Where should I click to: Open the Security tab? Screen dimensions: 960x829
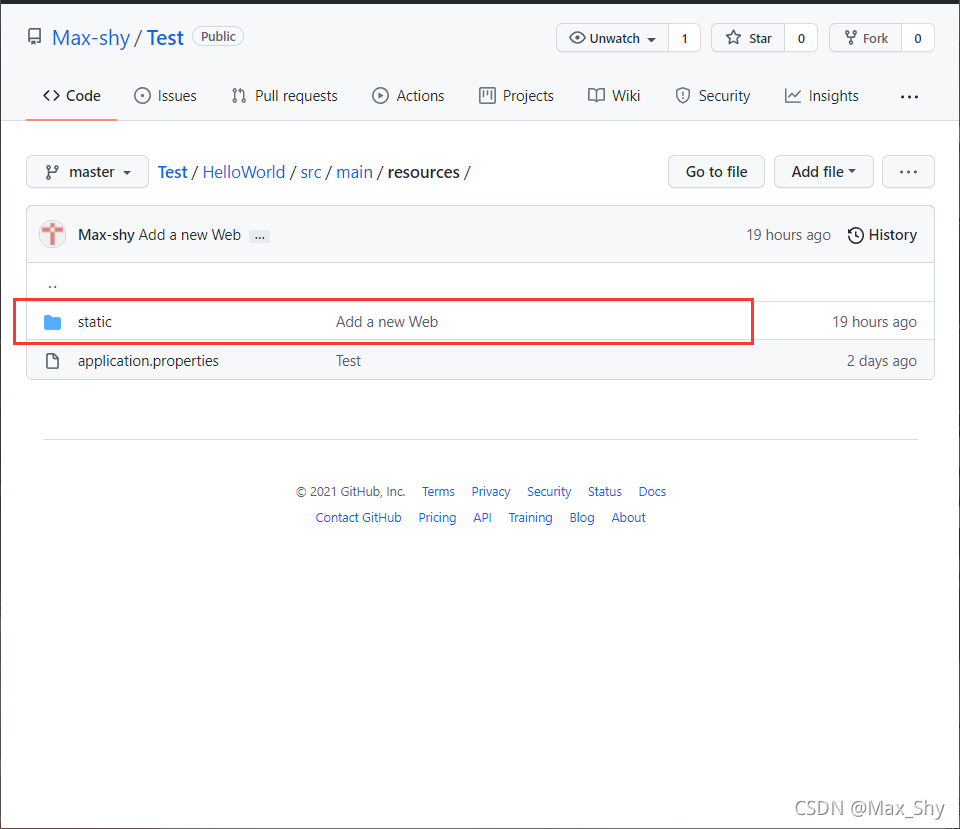[x=713, y=96]
